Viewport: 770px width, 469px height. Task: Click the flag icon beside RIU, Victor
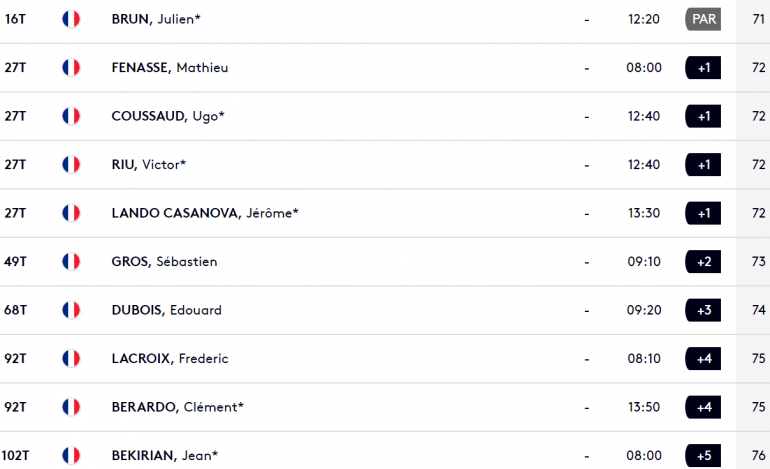(71, 165)
